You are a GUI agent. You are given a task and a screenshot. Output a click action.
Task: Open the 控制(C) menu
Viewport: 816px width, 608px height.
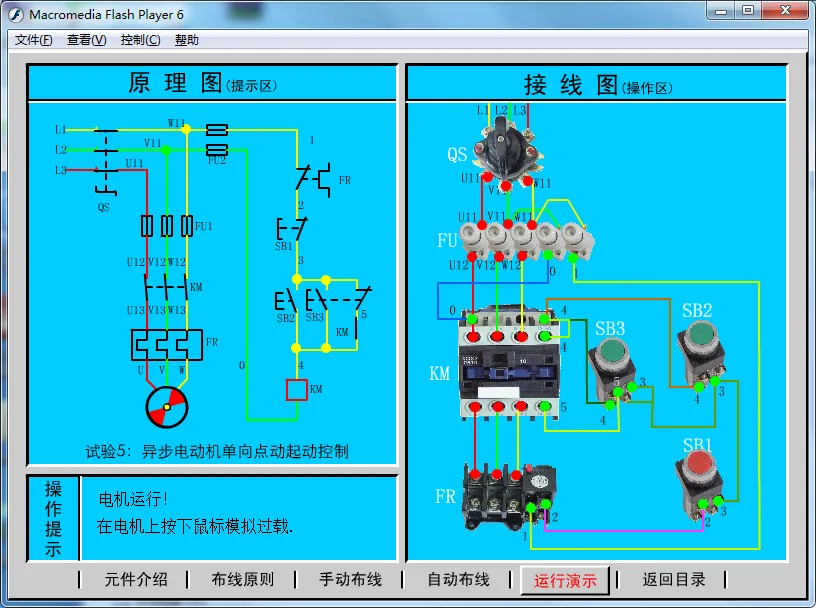click(141, 40)
